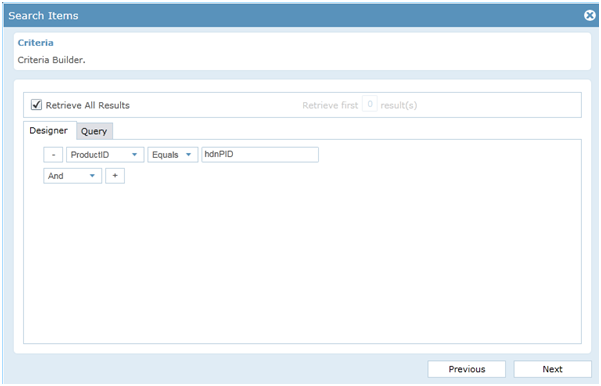
Task: Open the Equals operator dropdown
Action: click(172, 155)
